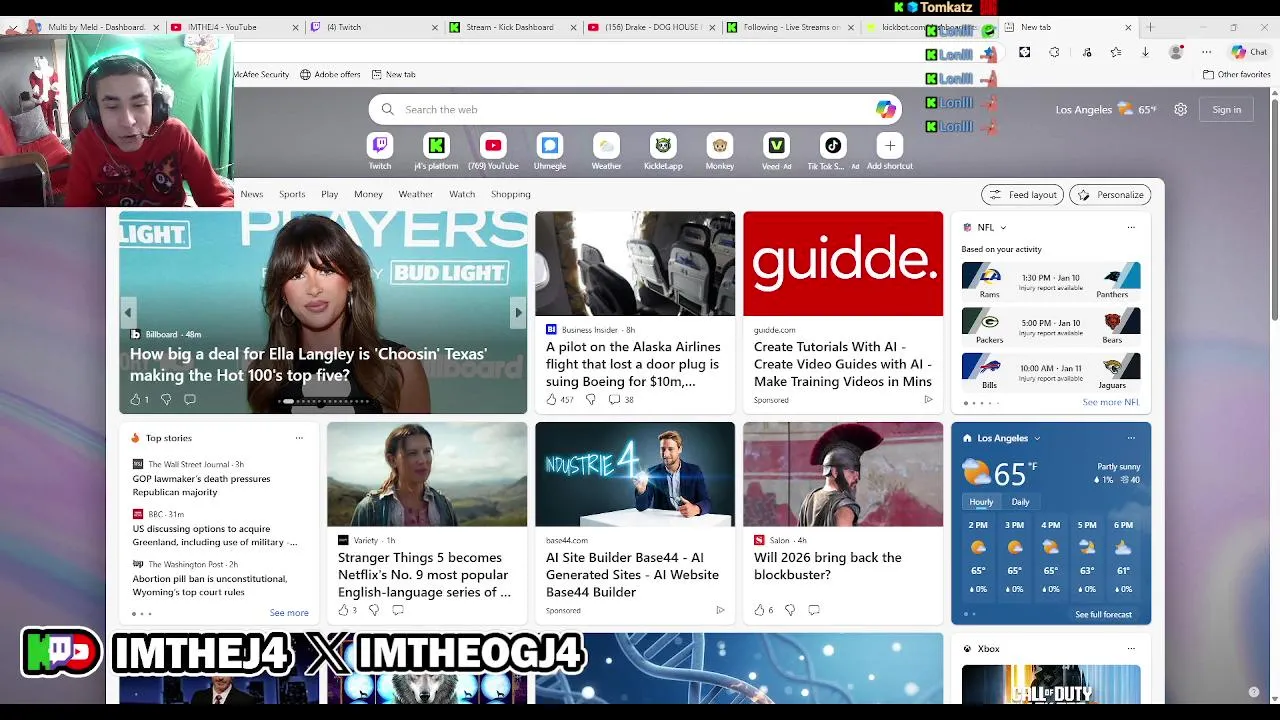This screenshot has height=720, width=1280.
Task: Expand the NFL league dropdown
Action: [1003, 228]
